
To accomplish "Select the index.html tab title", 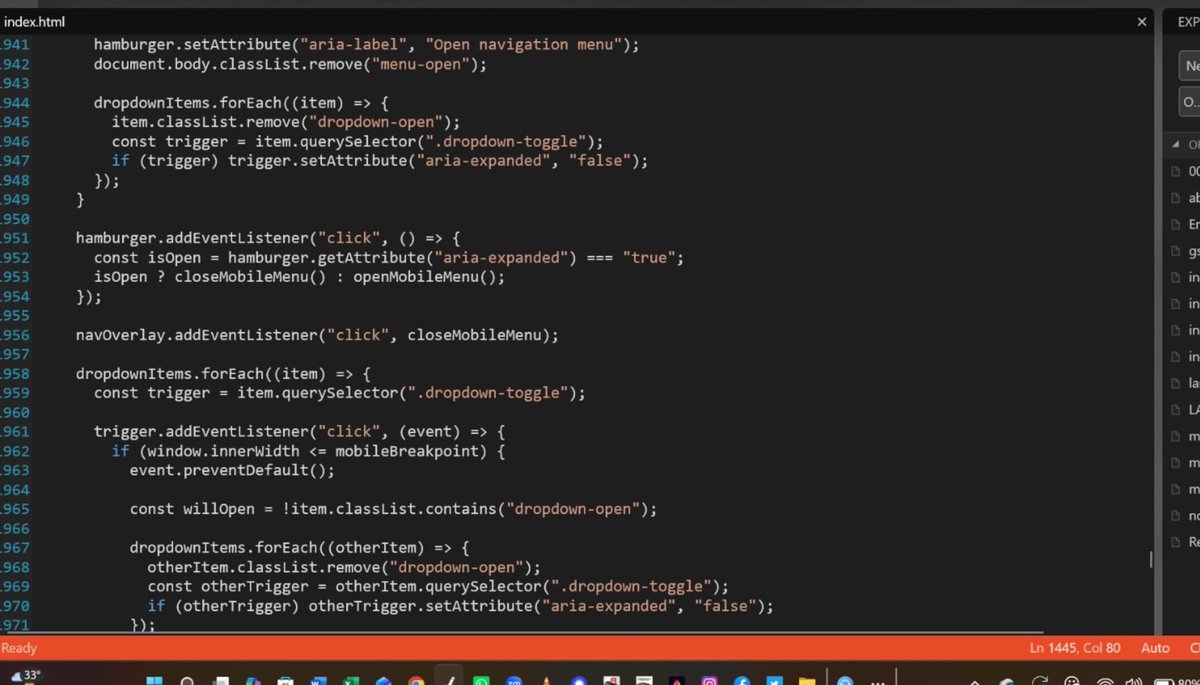I will pos(34,21).
